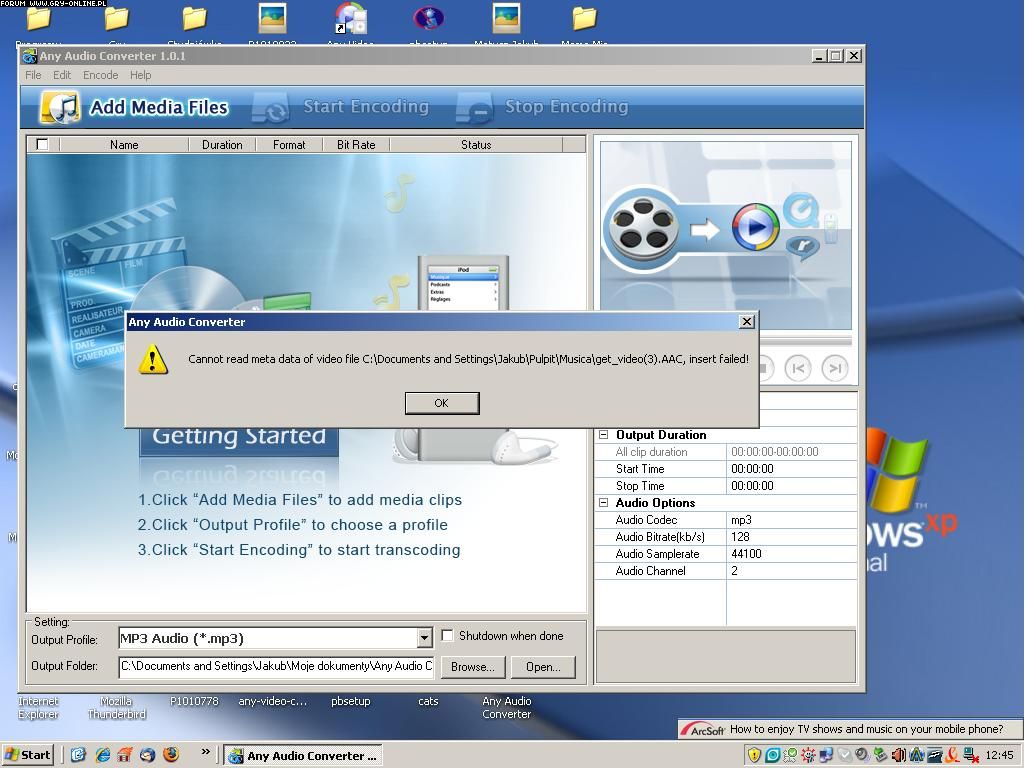Image resolution: width=1025 pixels, height=768 pixels.
Task: Open the File menu
Action: coord(33,75)
